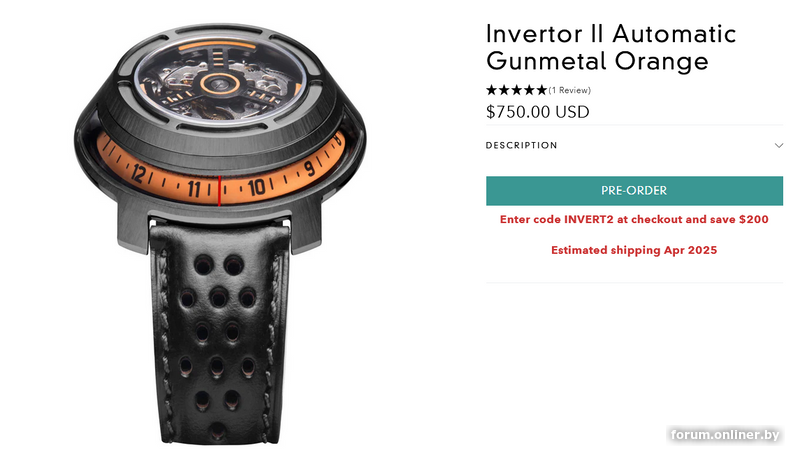Click the fifth star in the rating
This screenshot has height=456, width=800.
pyautogui.click(x=542, y=90)
